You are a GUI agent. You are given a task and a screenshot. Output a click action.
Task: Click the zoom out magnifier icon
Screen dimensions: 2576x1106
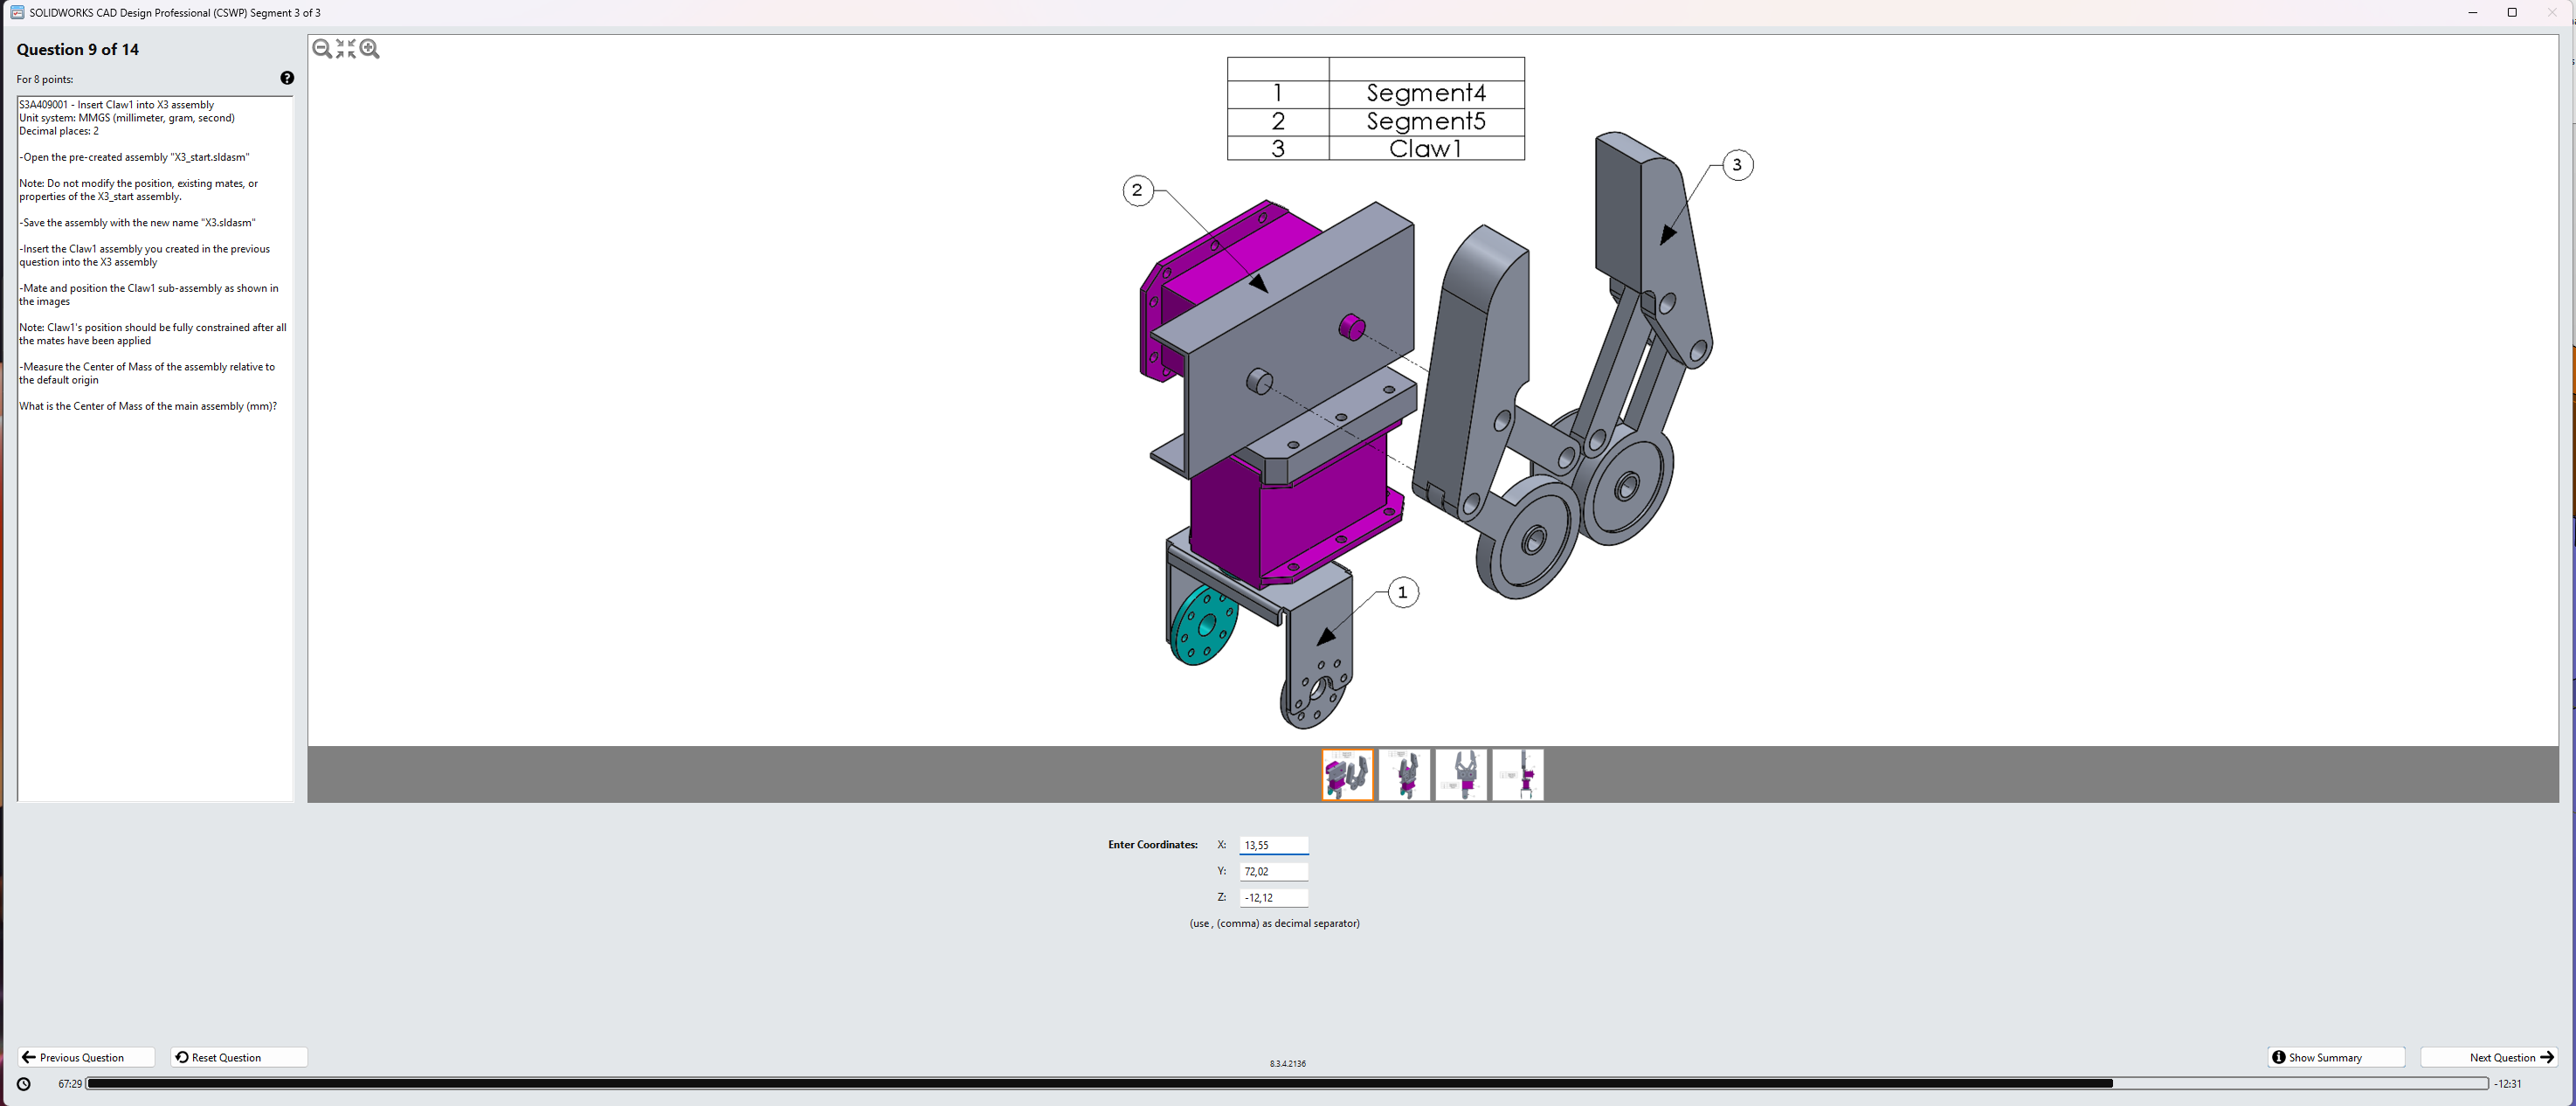[x=322, y=49]
